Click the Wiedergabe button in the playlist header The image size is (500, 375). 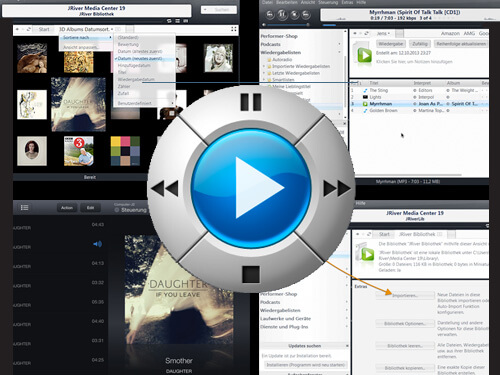[x=391, y=44]
